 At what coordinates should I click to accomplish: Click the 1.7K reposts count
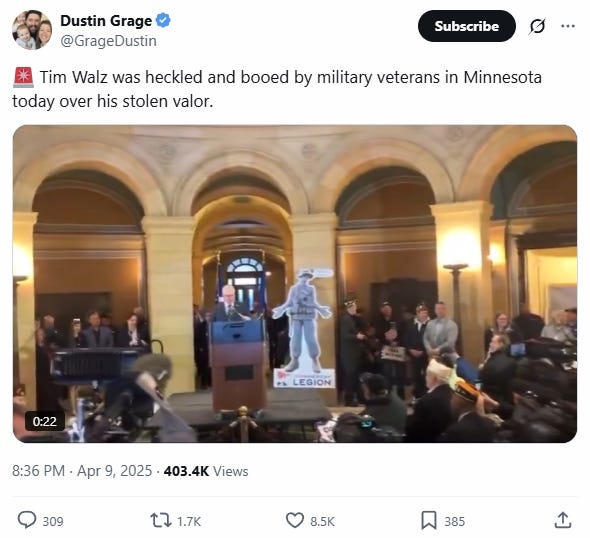pos(189,521)
